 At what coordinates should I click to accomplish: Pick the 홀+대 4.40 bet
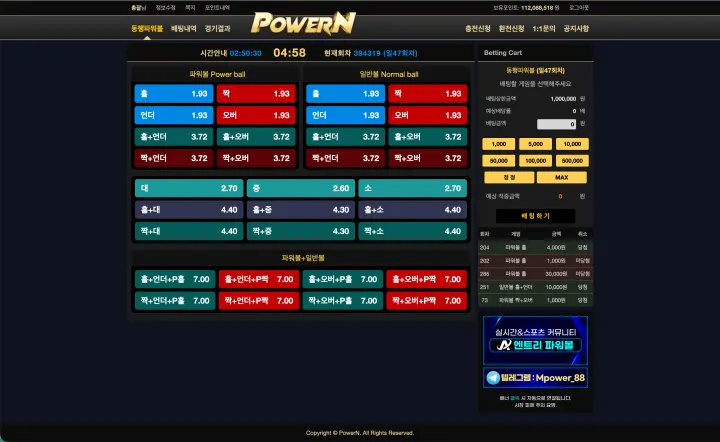click(x=189, y=210)
